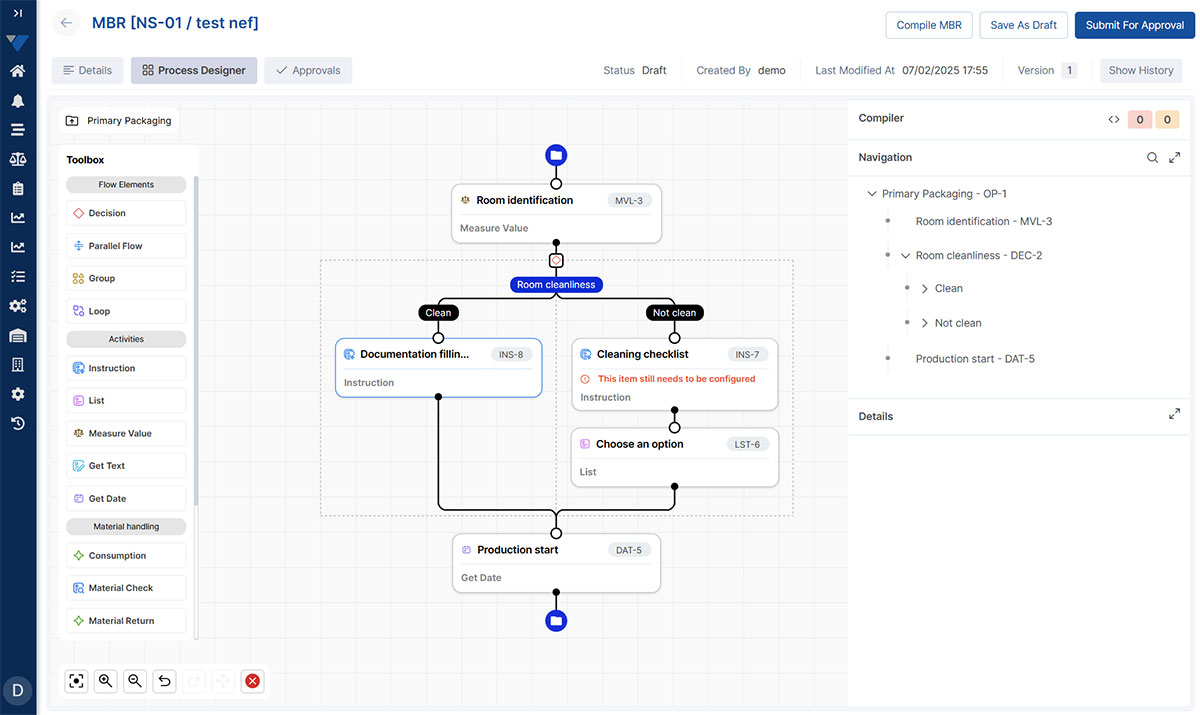
Task: Click the hamburger list icon in sidebar
Action: [17, 129]
